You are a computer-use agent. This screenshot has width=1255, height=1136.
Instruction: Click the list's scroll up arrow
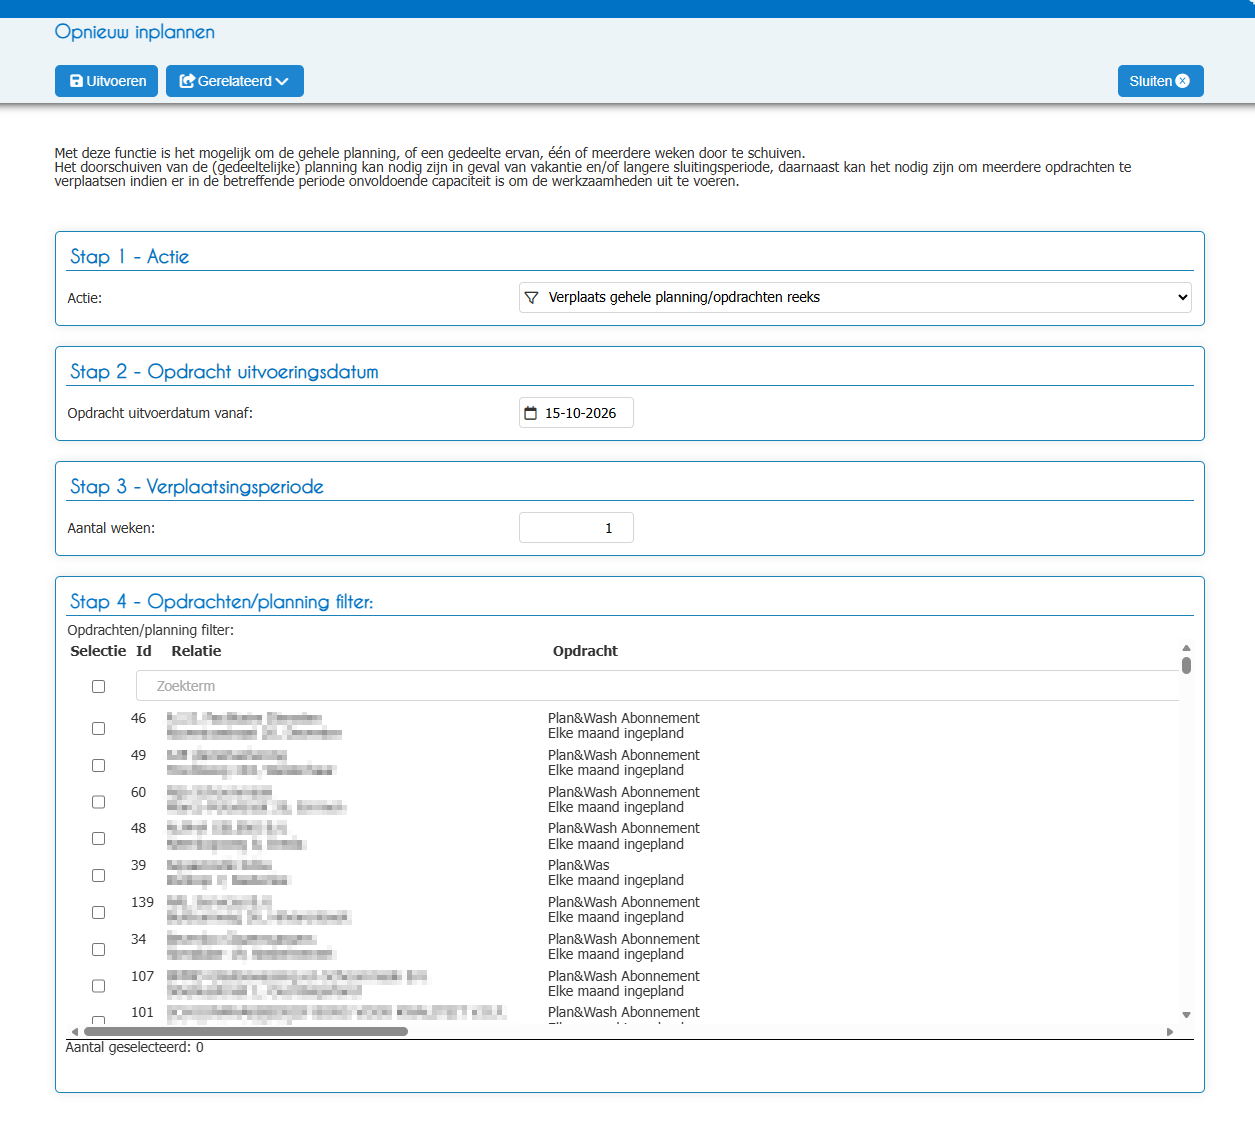1186,648
